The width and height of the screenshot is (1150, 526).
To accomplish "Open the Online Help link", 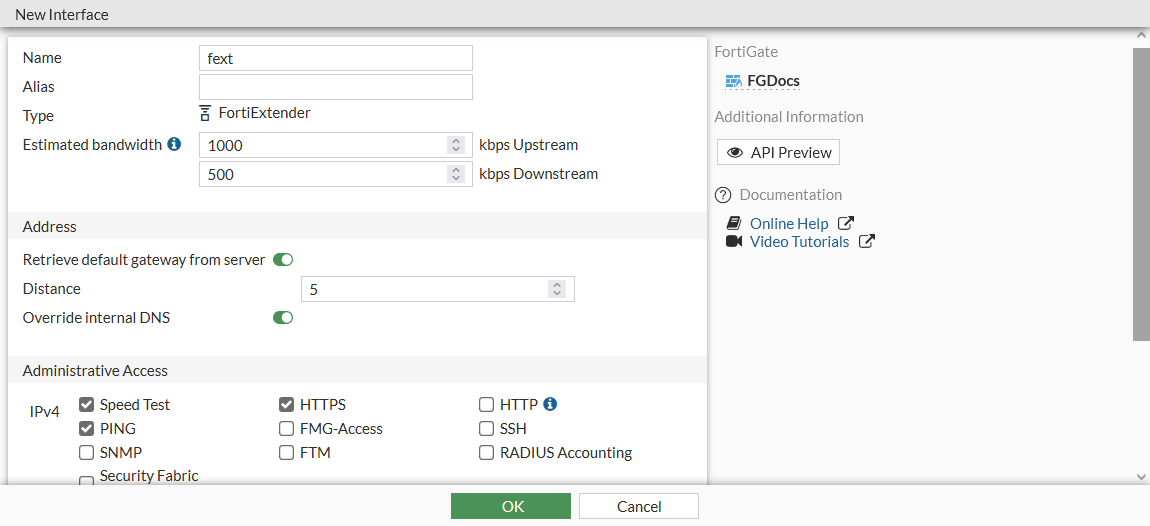I will click(789, 224).
